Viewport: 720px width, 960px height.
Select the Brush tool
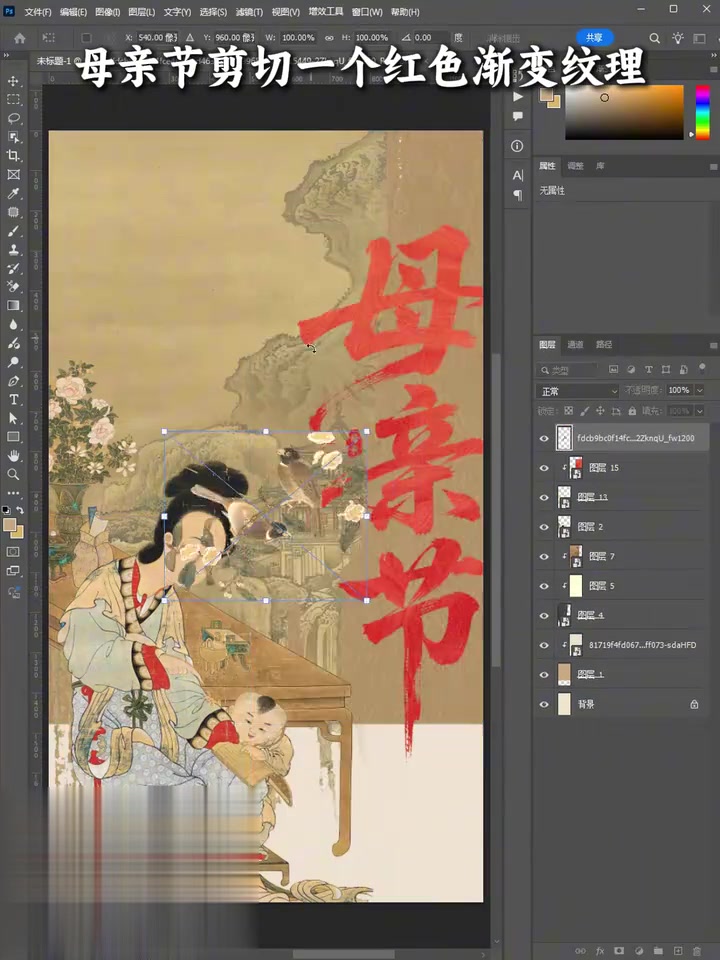pos(13,231)
